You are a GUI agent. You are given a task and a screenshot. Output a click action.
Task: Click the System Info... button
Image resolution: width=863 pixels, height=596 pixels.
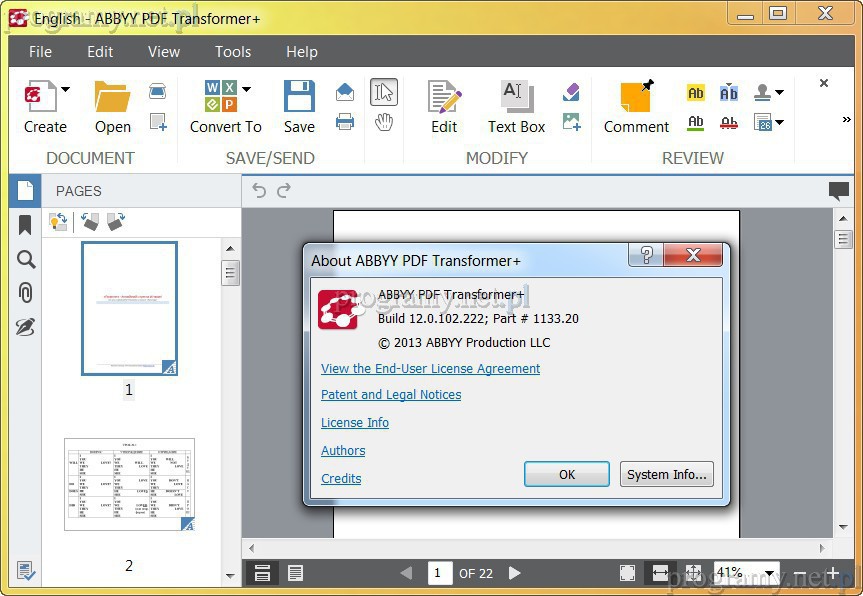pos(667,475)
